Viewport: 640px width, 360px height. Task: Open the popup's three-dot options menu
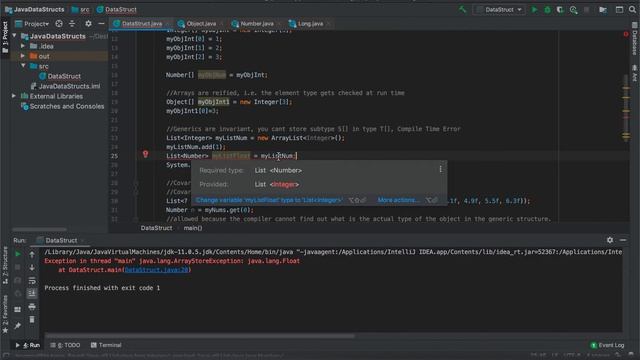440,169
